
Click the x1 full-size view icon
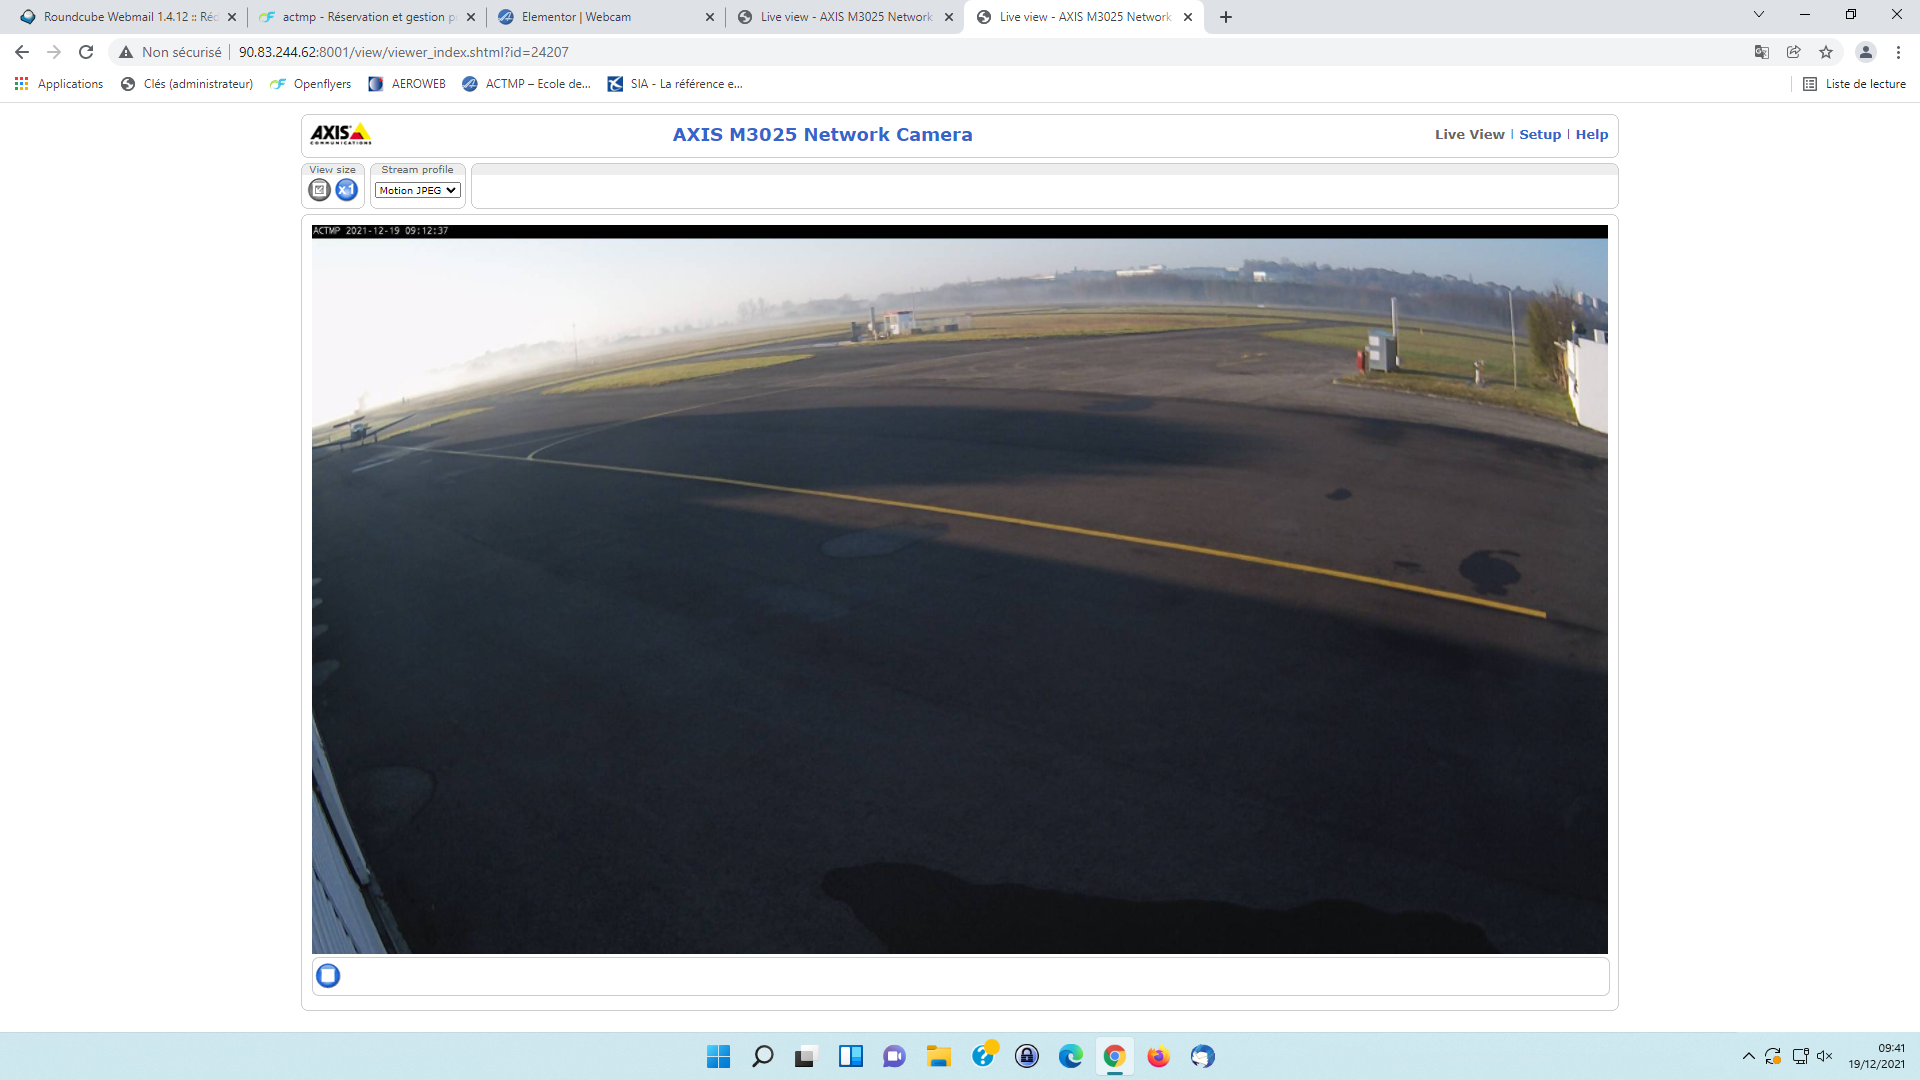click(x=346, y=190)
